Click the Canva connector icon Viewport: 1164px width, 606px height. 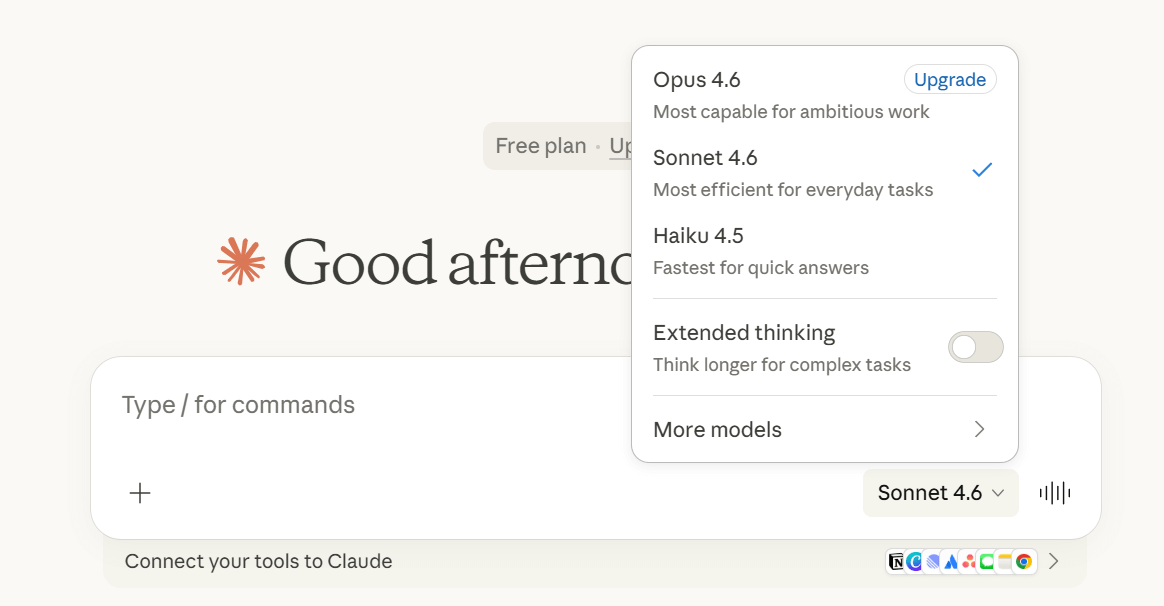coord(914,562)
